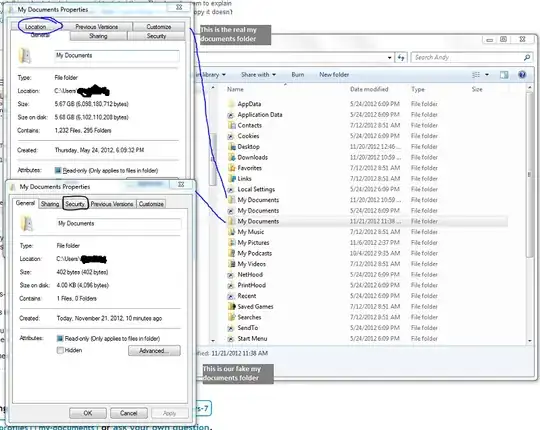Switch to Location tab in back dialog
Image resolution: width=540 pixels, height=430 pixels.
coord(35,27)
